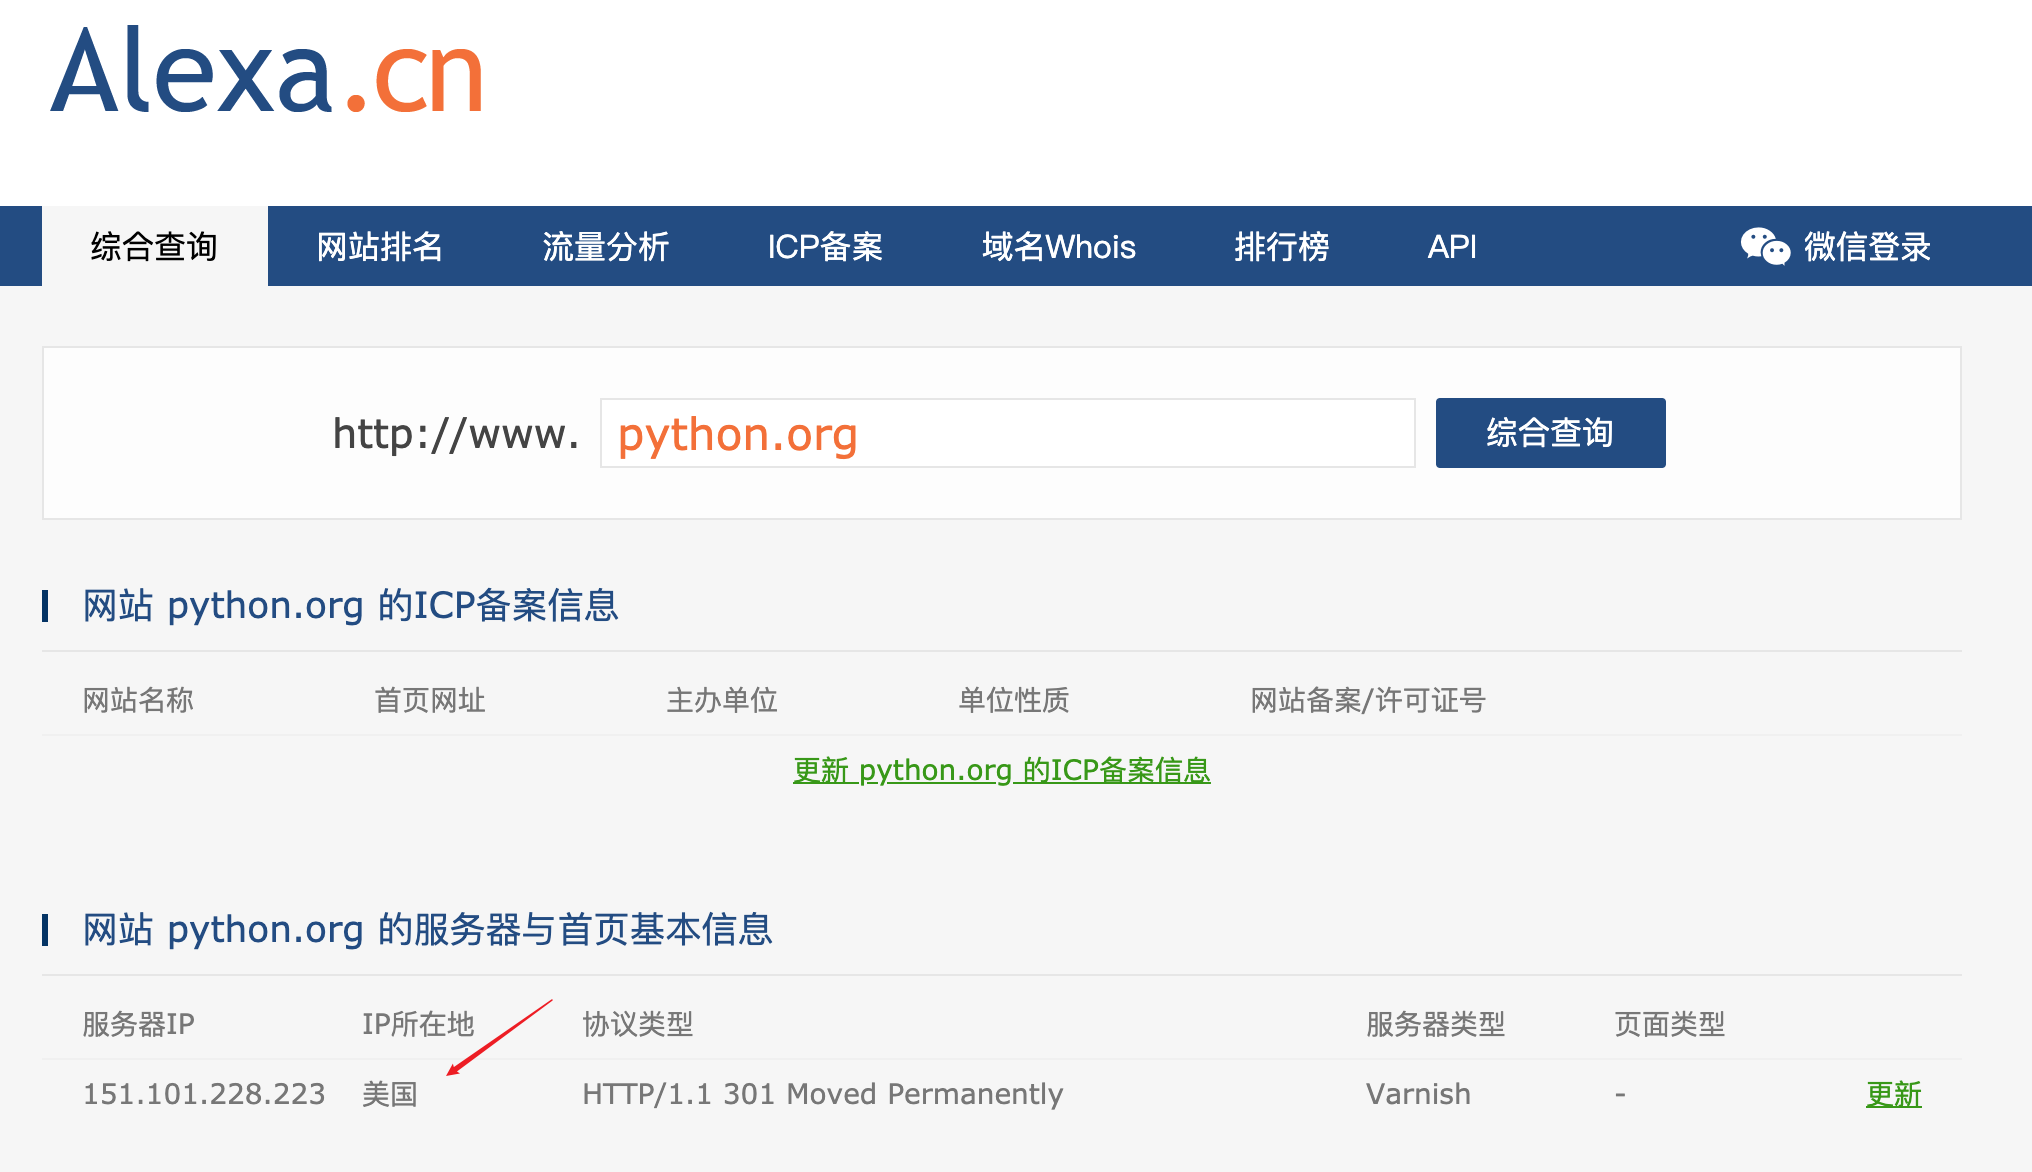
Task: Open the ICP备案 section
Action: (824, 246)
